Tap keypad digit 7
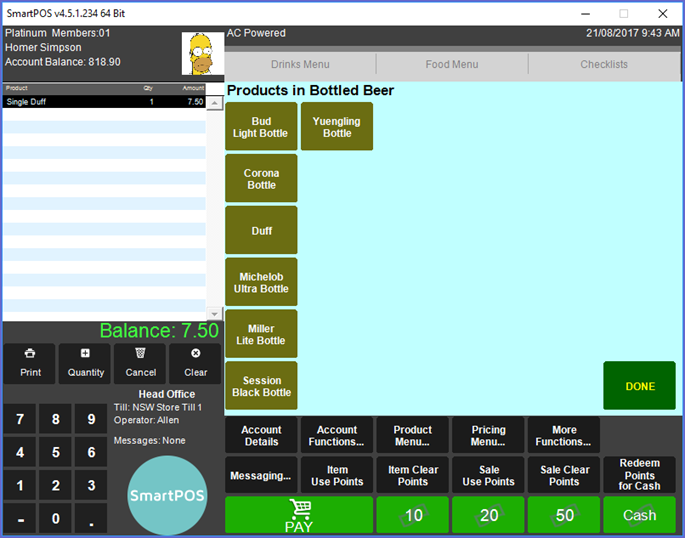 pos(20,419)
